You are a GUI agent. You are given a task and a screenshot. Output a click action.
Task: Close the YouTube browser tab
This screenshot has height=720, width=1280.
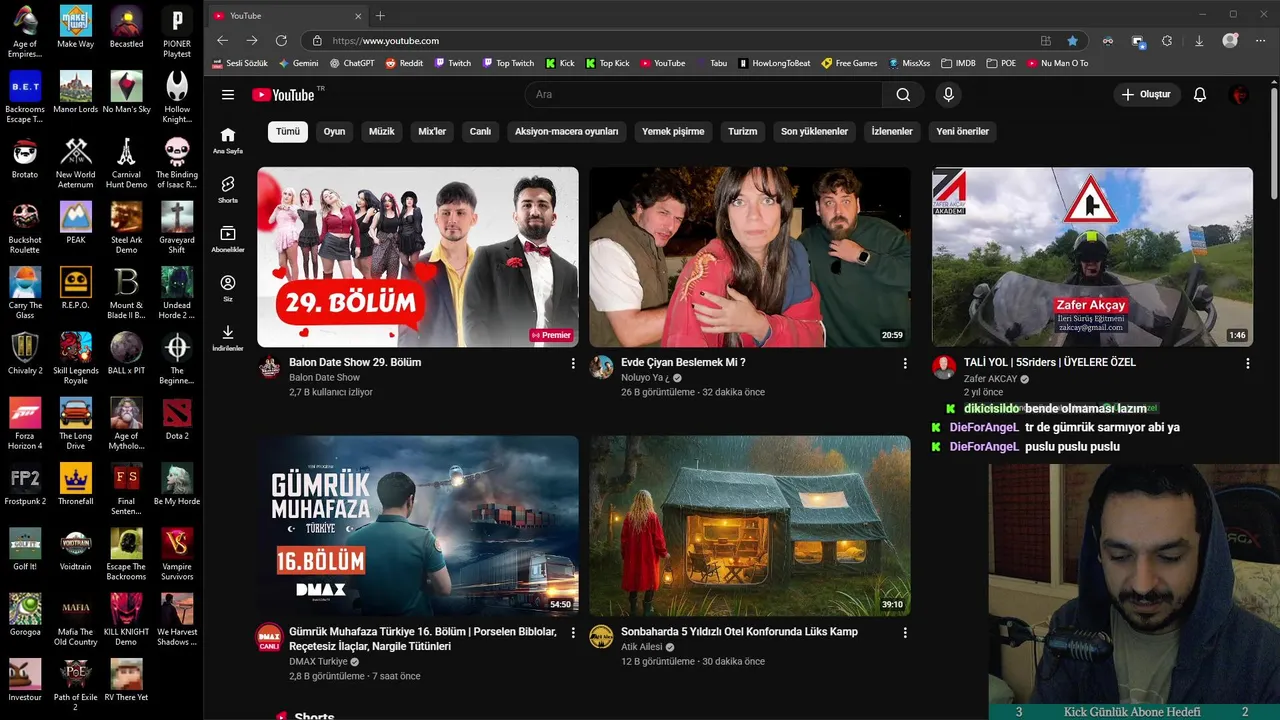(358, 16)
